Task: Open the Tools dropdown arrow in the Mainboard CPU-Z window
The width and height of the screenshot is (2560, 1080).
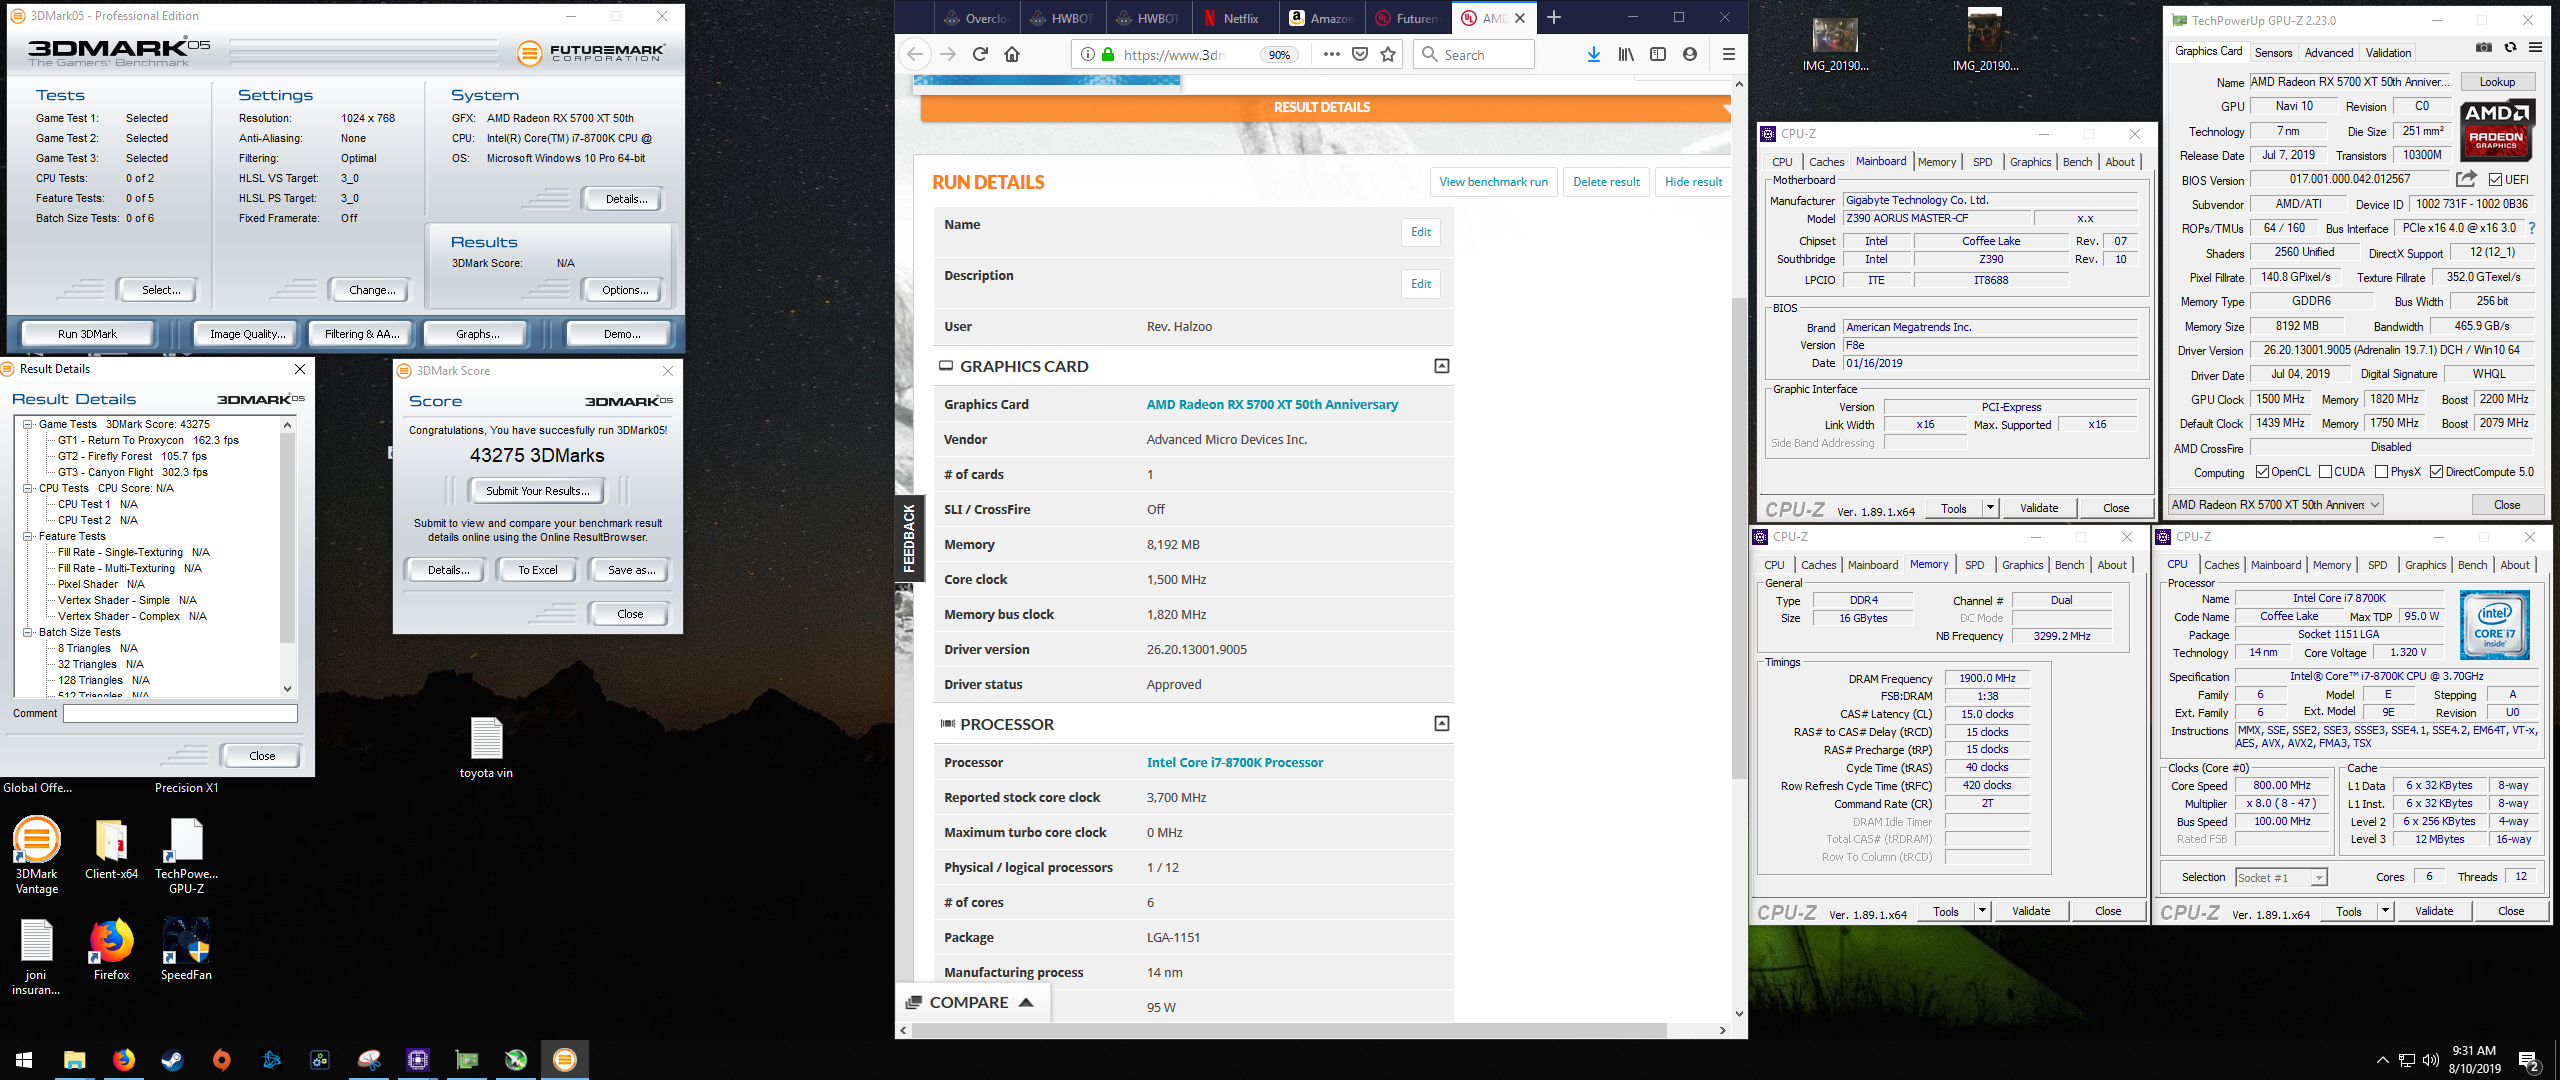Action: (1990, 508)
